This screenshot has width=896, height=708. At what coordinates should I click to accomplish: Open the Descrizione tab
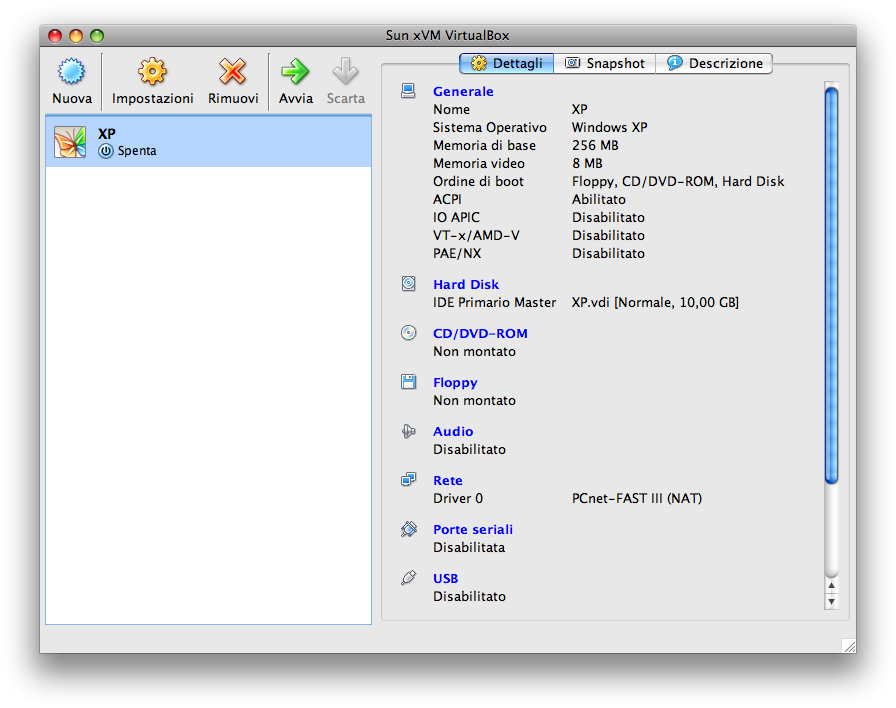point(714,63)
